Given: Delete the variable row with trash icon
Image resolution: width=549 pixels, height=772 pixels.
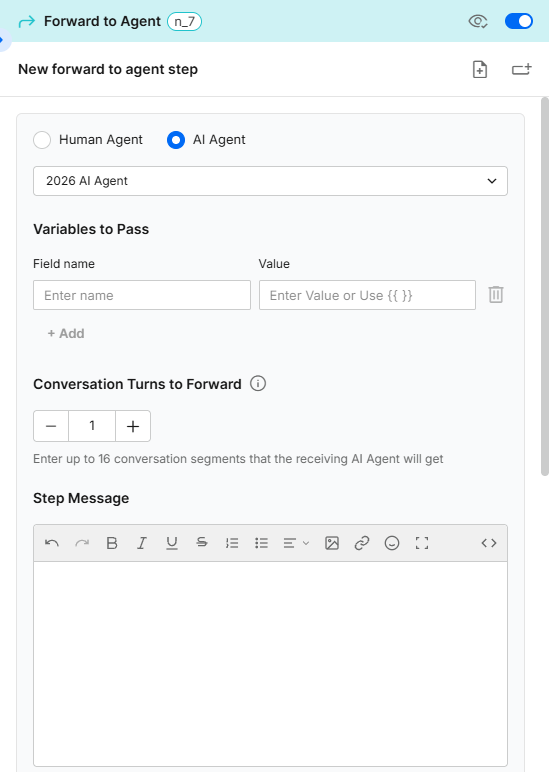Looking at the screenshot, I should [x=496, y=294].
